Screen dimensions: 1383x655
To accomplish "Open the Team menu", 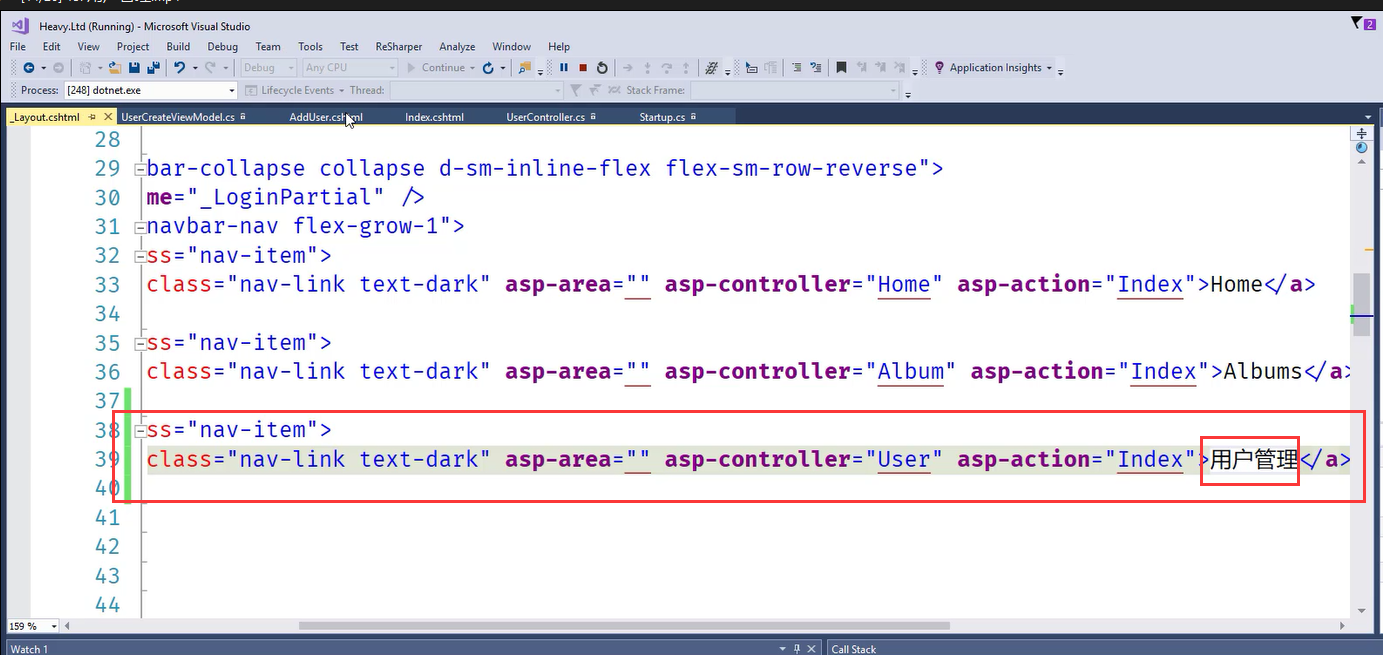I will [268, 46].
